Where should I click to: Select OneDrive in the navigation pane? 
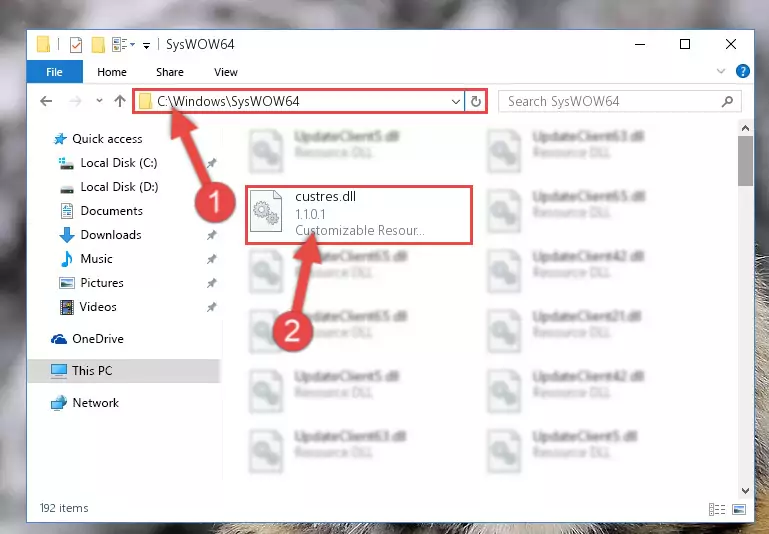[x=98, y=339]
